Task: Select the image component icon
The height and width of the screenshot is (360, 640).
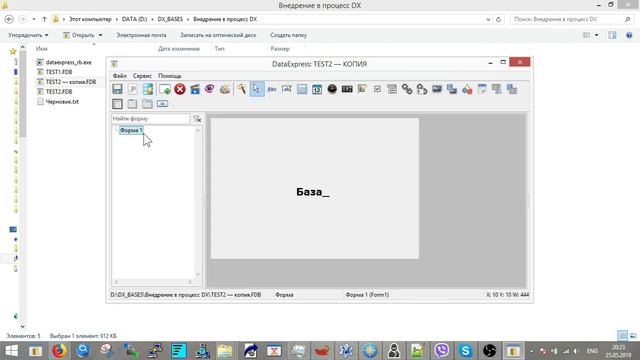Action: click(x=437, y=89)
